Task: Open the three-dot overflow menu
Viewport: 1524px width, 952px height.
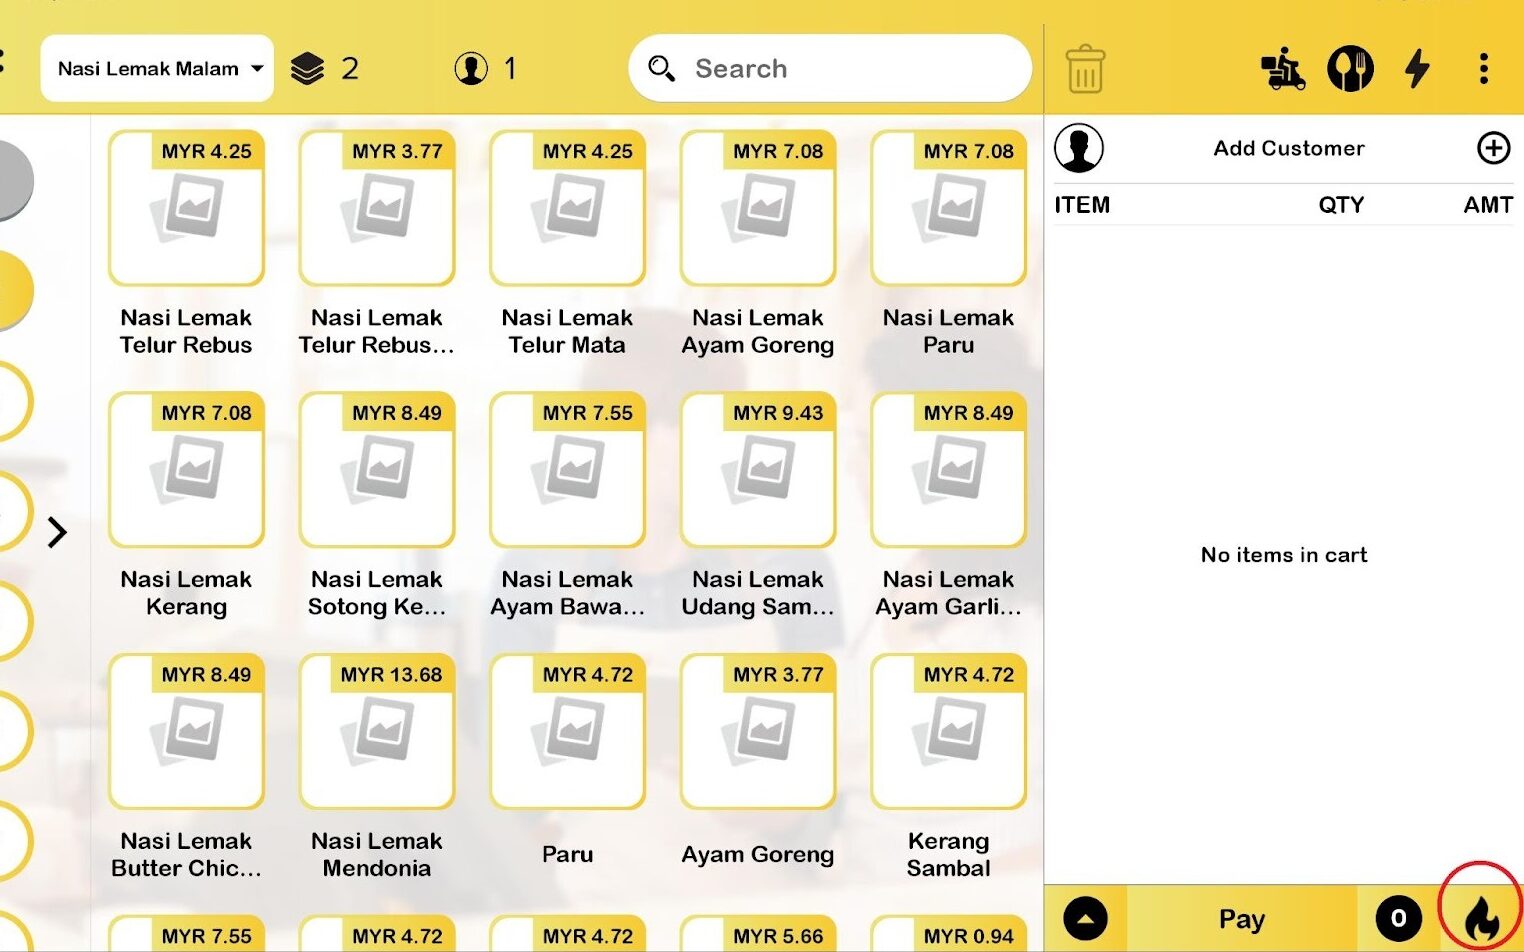Action: 1483,69
